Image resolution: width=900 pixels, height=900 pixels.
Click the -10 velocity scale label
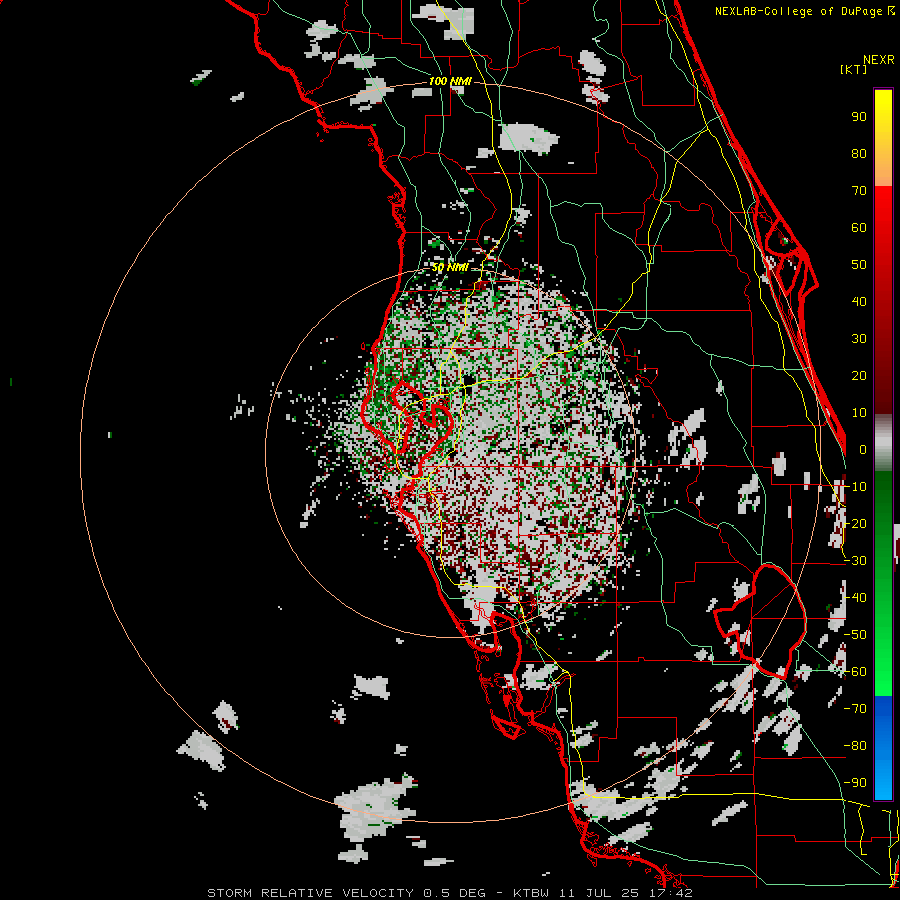point(855,487)
